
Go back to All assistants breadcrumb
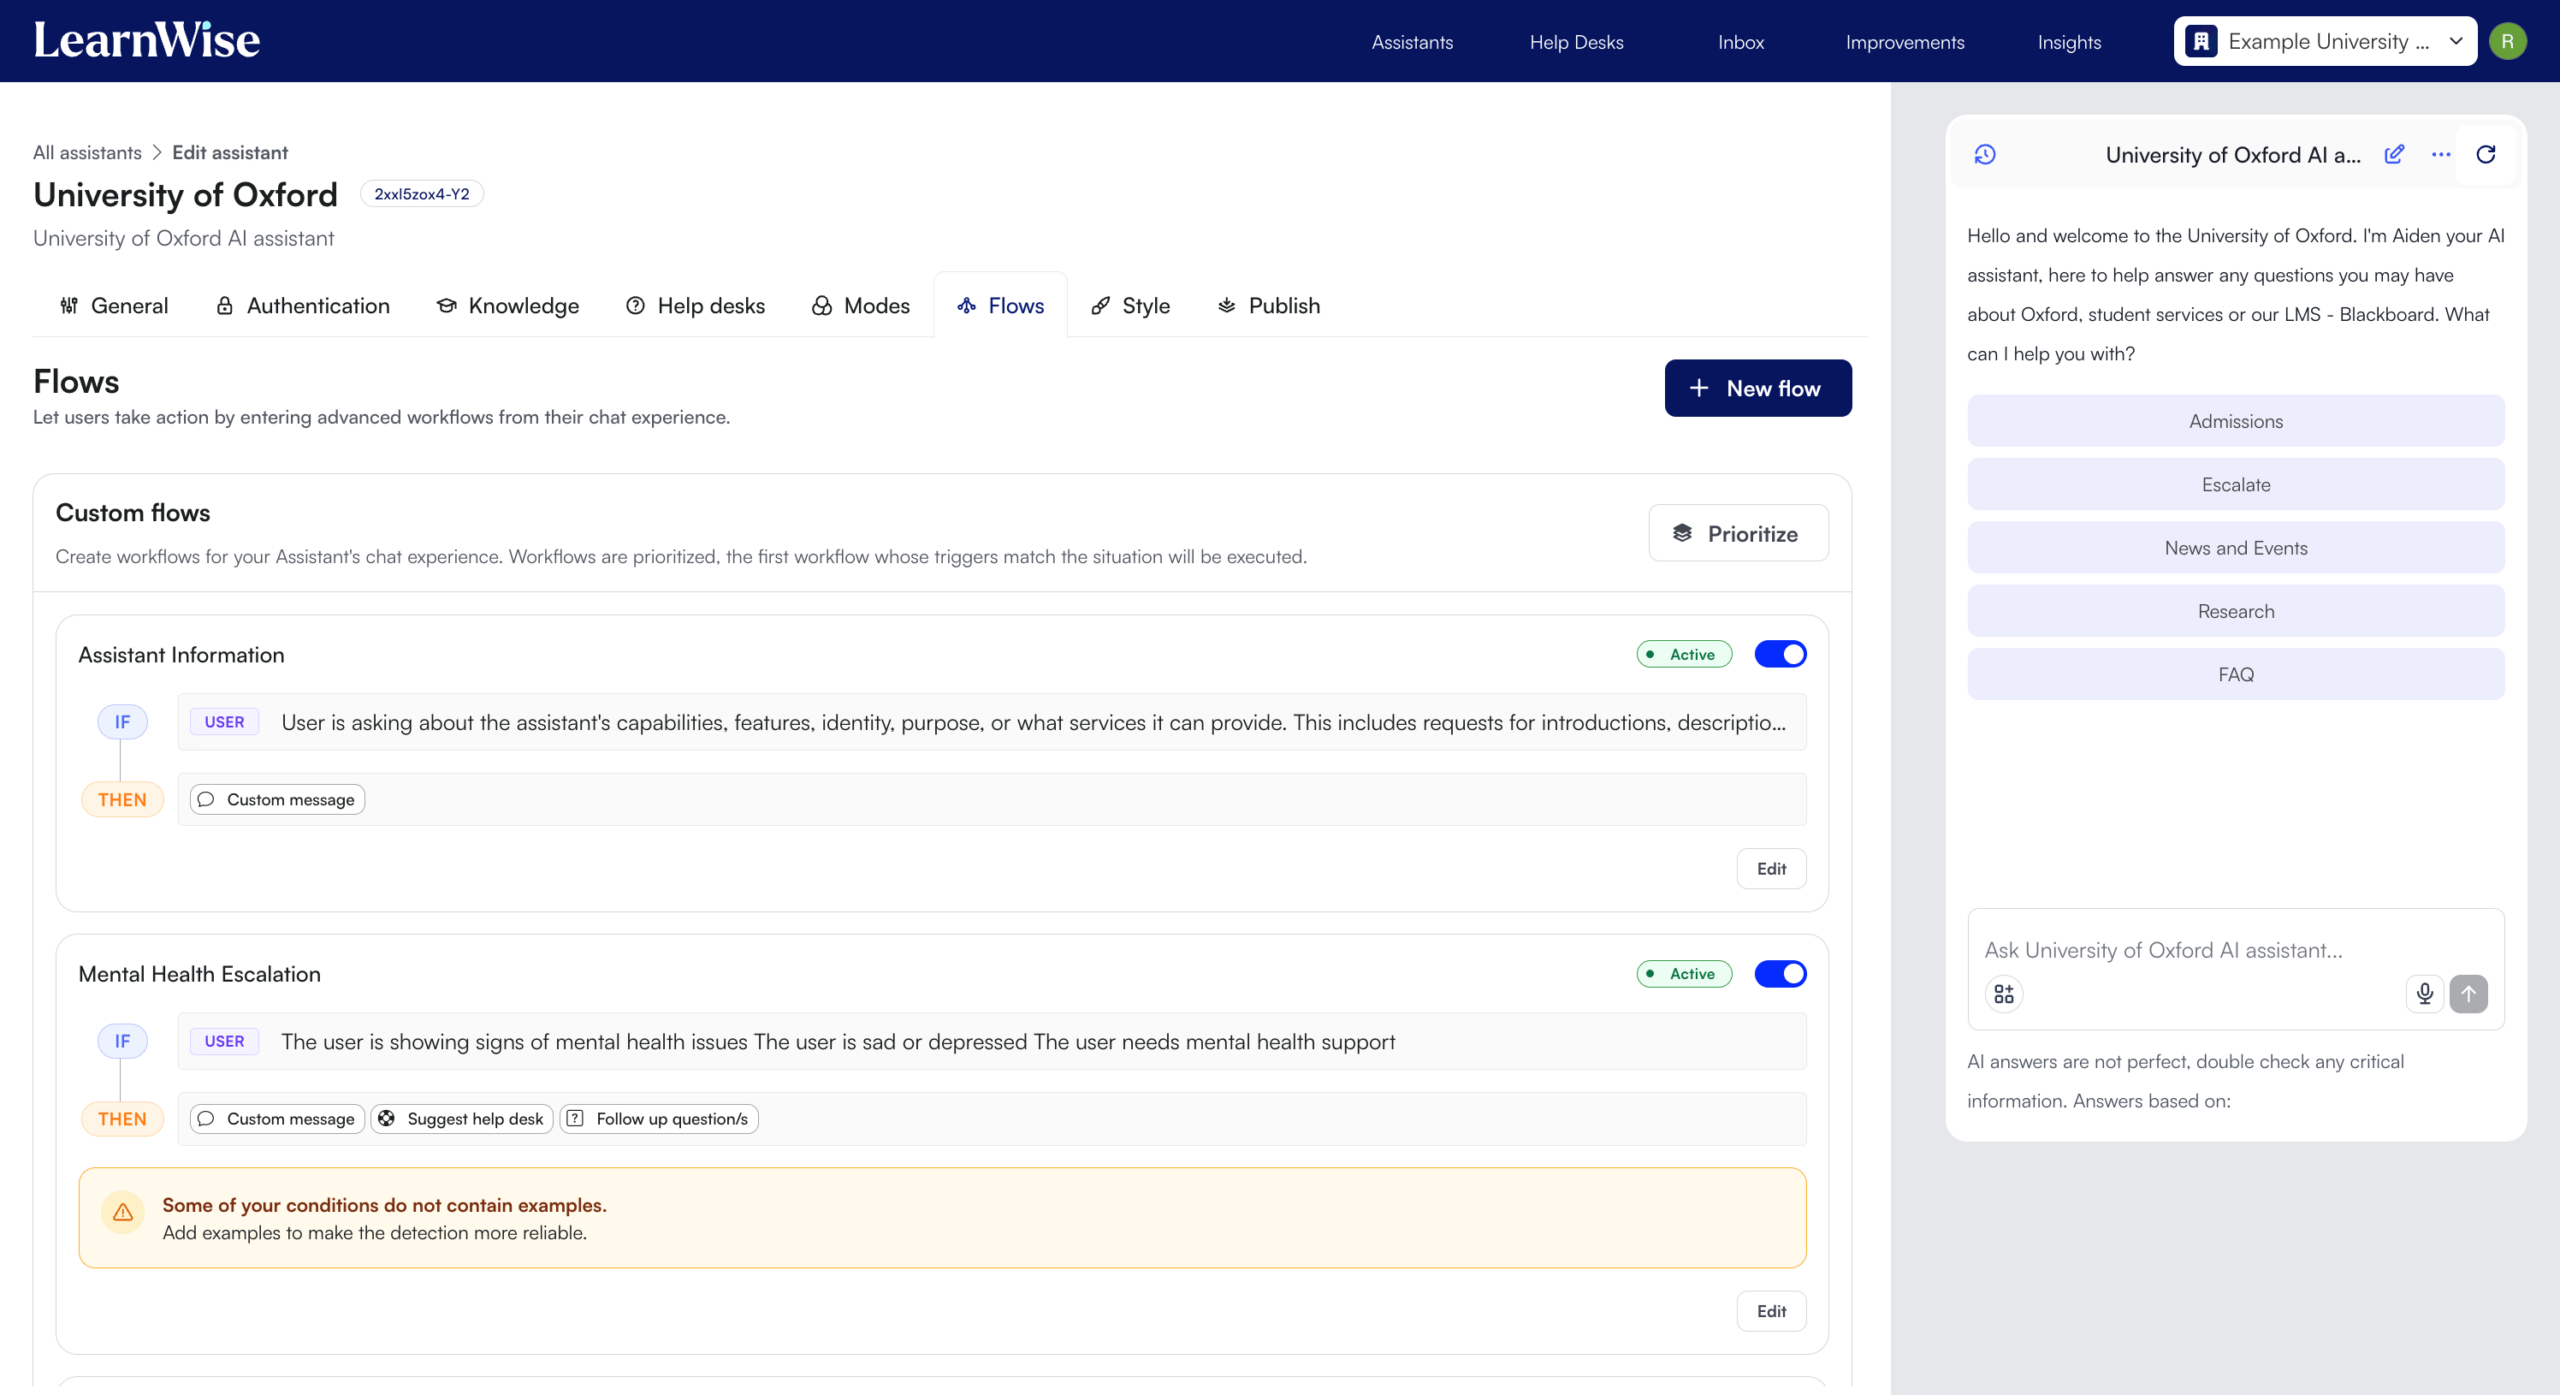tap(87, 152)
